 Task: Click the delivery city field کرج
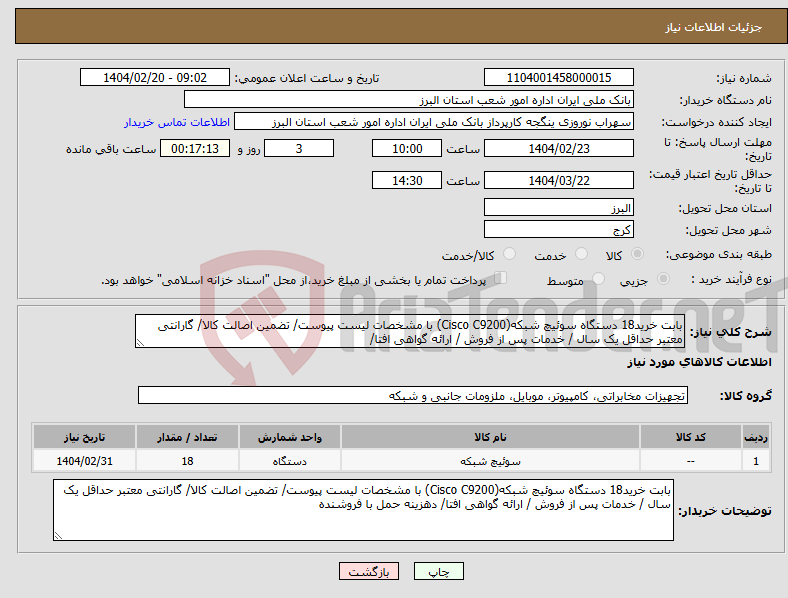[558, 229]
